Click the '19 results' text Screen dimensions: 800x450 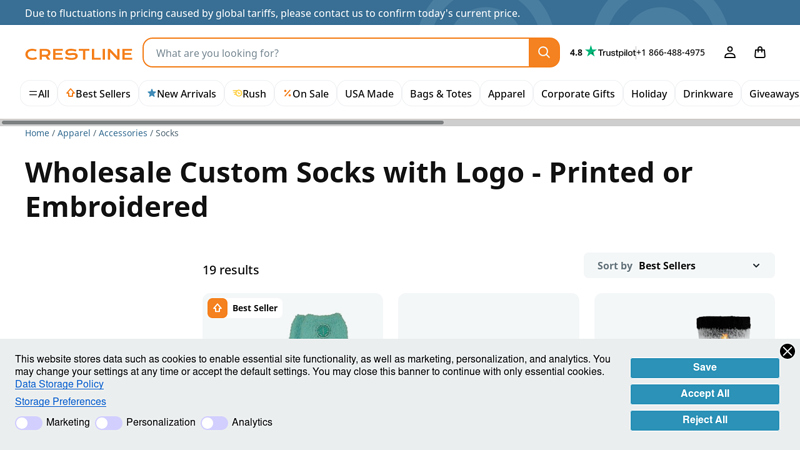(x=231, y=270)
